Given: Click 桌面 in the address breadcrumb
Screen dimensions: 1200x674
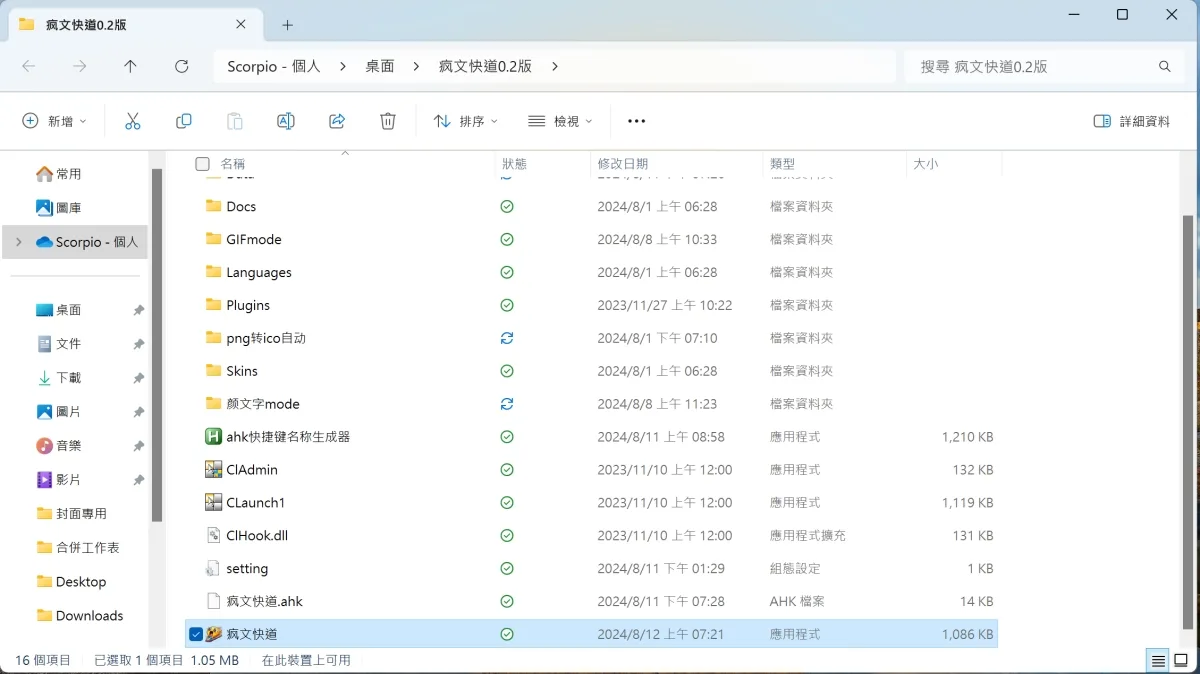Looking at the screenshot, I should pos(379,66).
